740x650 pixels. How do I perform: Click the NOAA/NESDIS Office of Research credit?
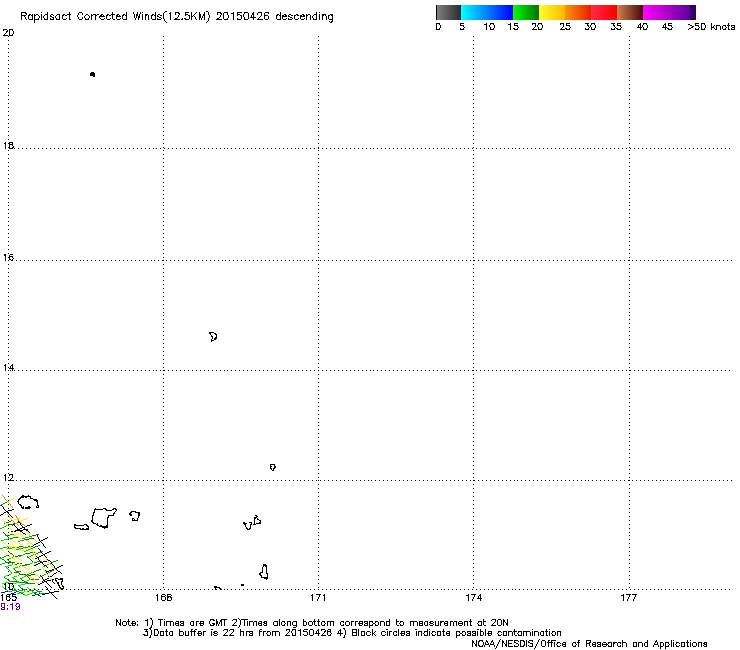[x=589, y=644]
